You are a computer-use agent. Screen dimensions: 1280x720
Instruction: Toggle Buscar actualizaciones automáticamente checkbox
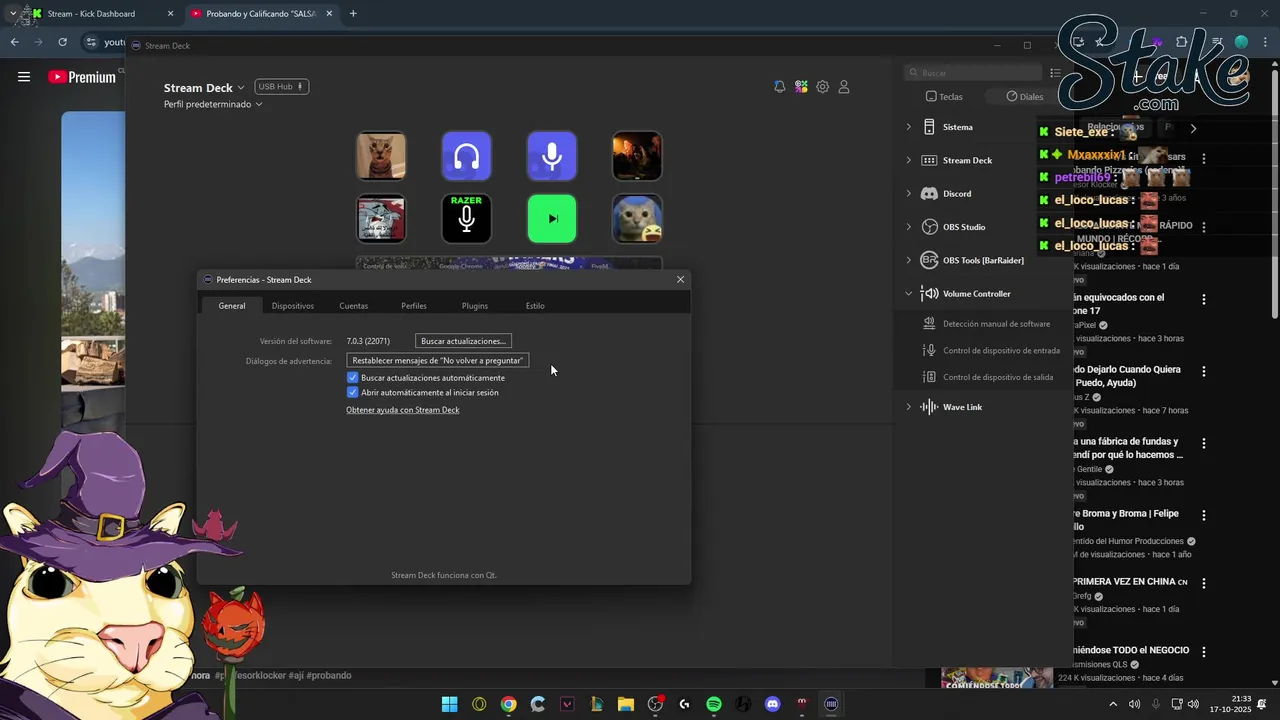click(352, 378)
